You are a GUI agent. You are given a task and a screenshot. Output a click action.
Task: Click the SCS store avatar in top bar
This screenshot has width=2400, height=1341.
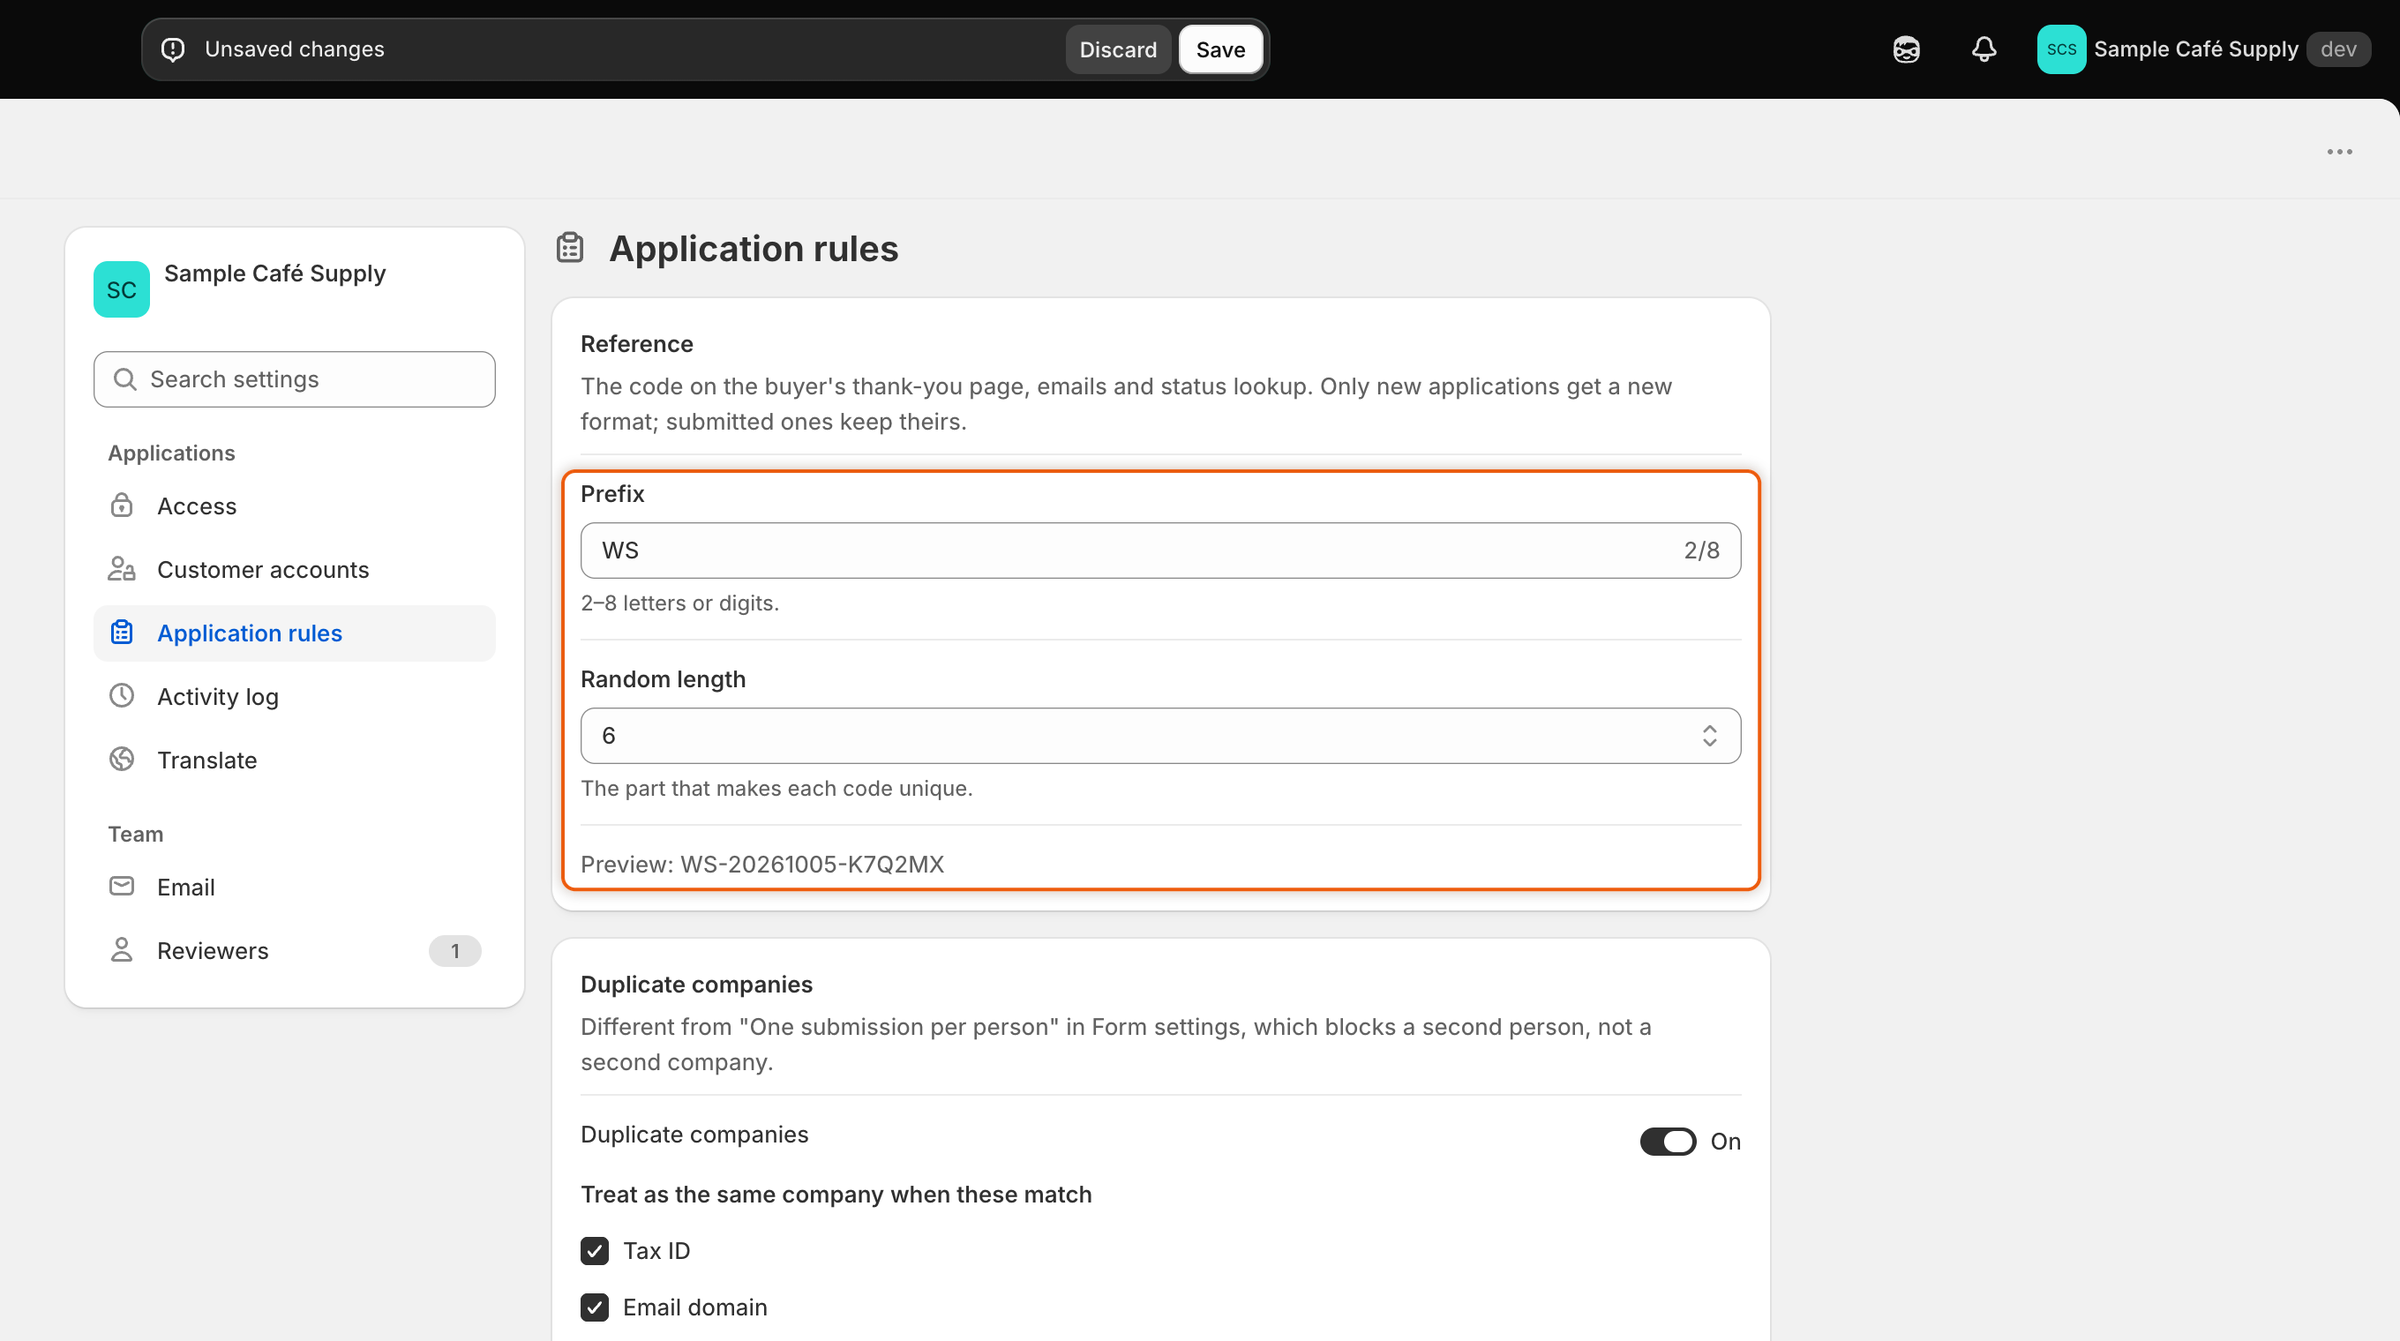(x=2061, y=49)
